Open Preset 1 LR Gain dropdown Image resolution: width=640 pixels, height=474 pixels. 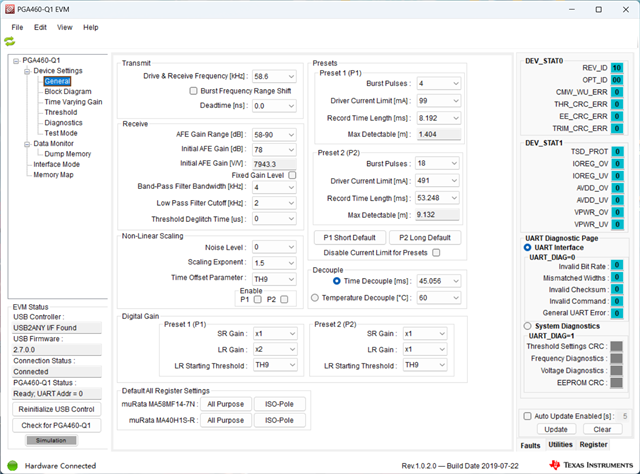tap(275, 349)
